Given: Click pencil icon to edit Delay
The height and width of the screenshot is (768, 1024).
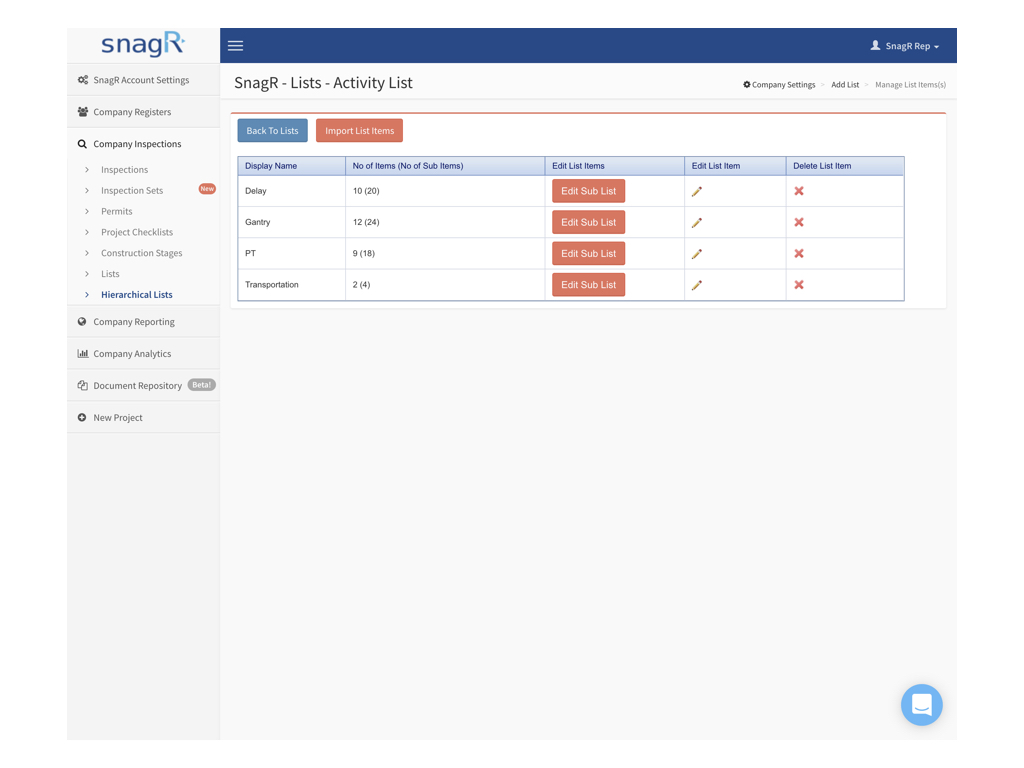Looking at the screenshot, I should coord(697,191).
